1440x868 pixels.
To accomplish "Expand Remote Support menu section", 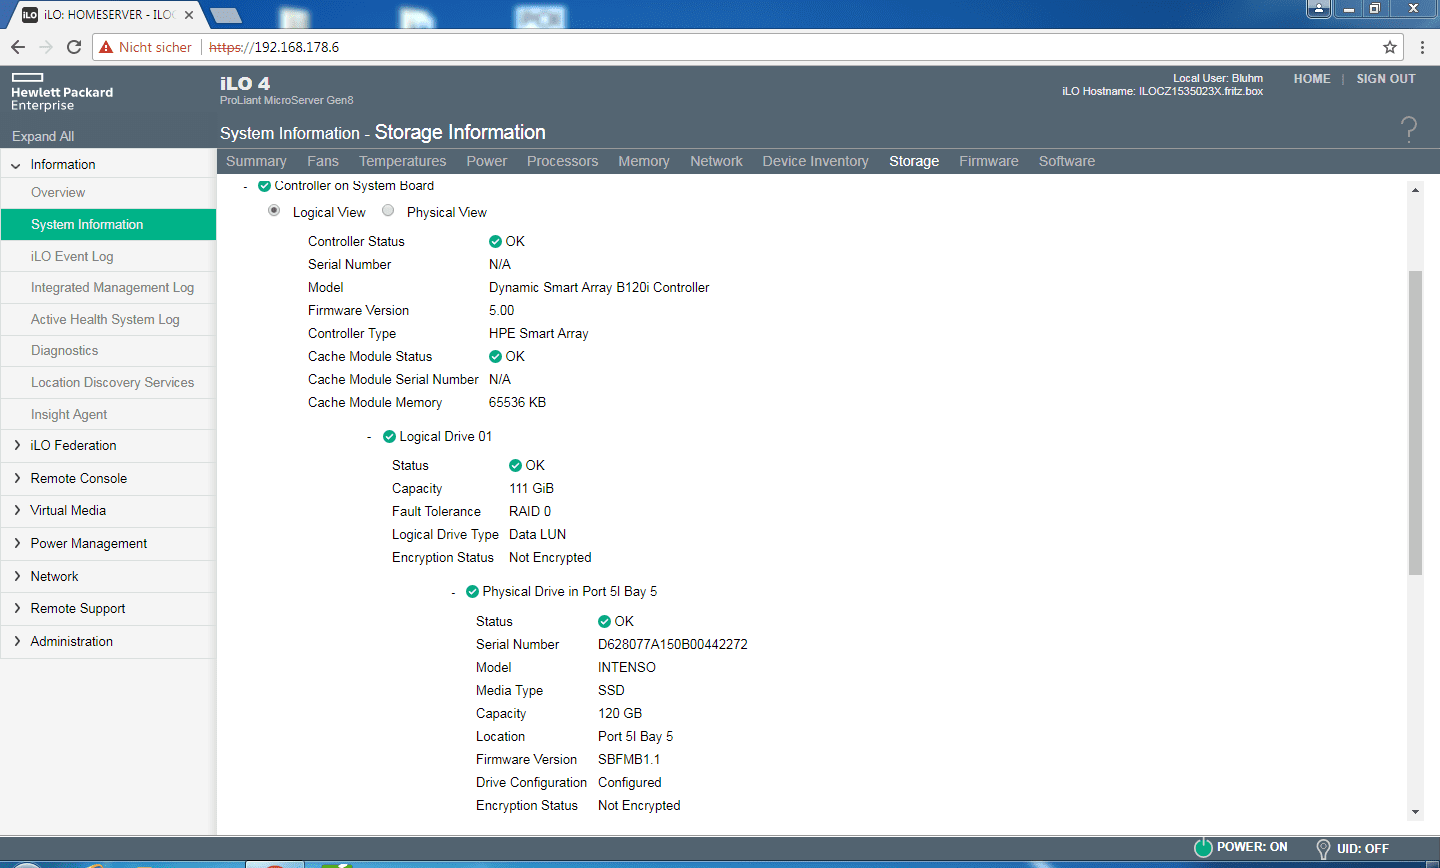I will pos(17,608).
